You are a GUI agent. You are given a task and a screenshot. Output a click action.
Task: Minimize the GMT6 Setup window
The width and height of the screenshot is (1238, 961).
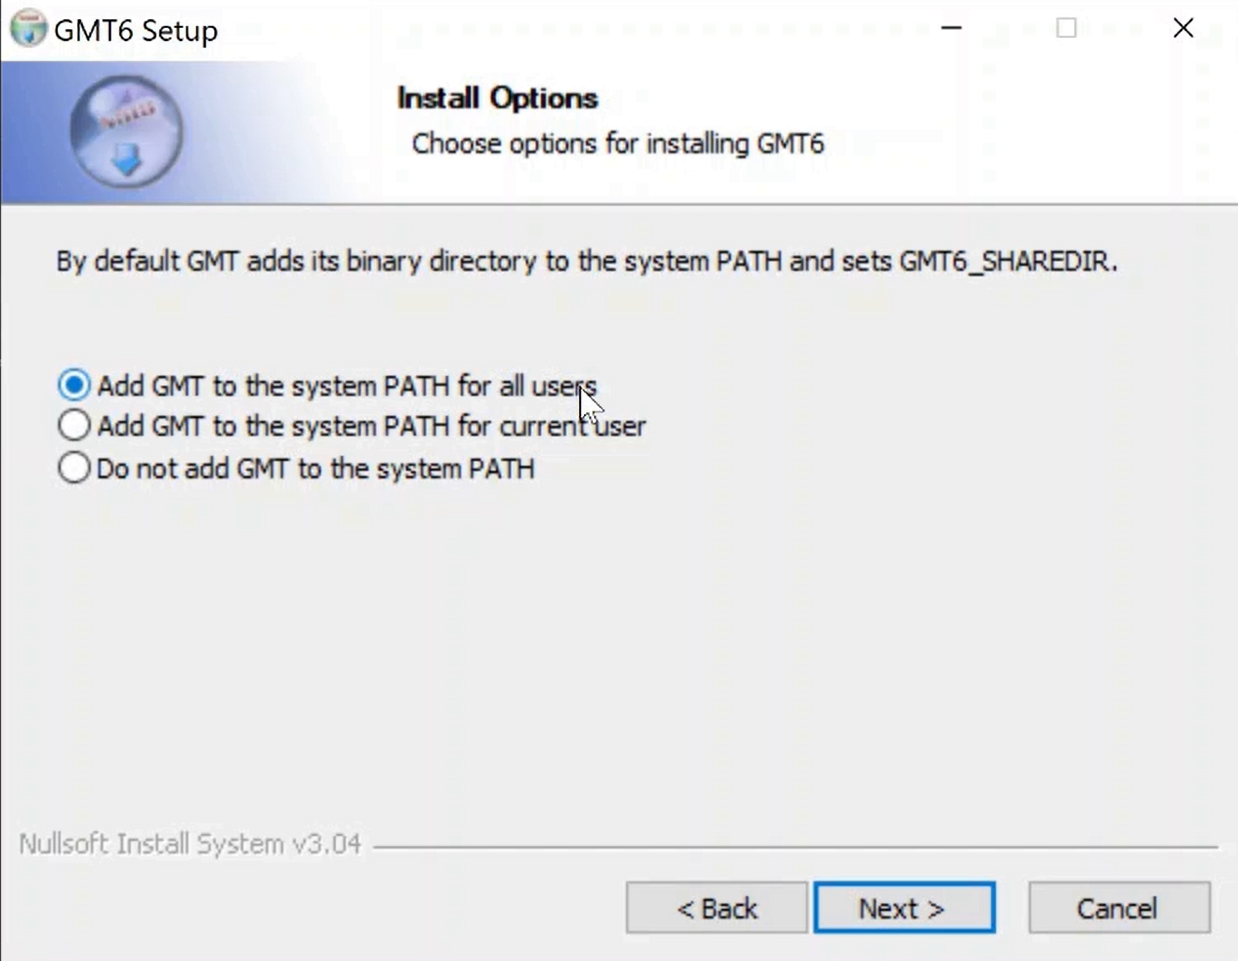(x=951, y=28)
